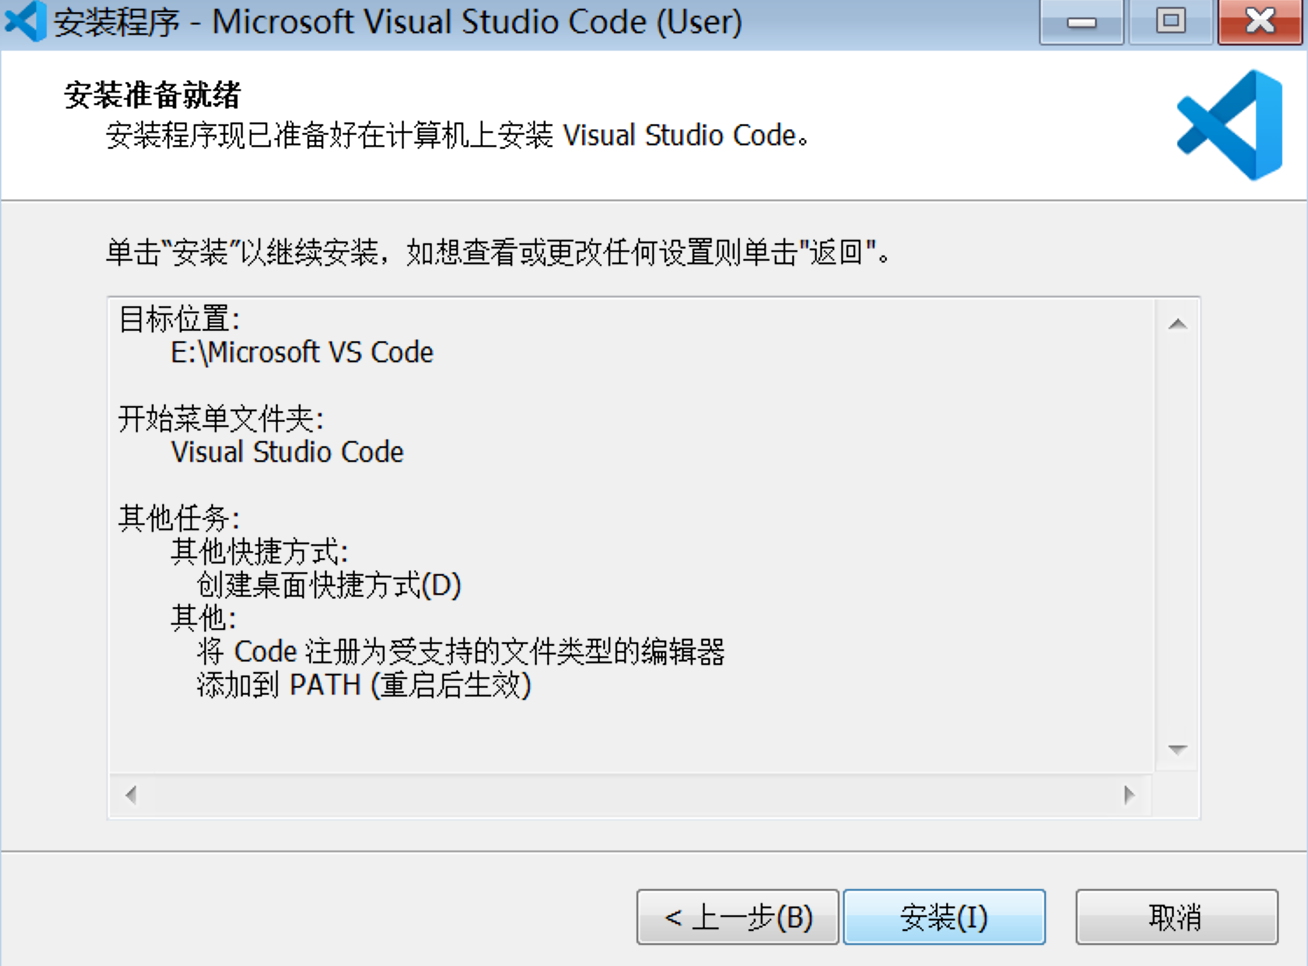The image size is (1308, 966).
Task: Click the '其他快捷方式:' line
Action: [x=259, y=551]
